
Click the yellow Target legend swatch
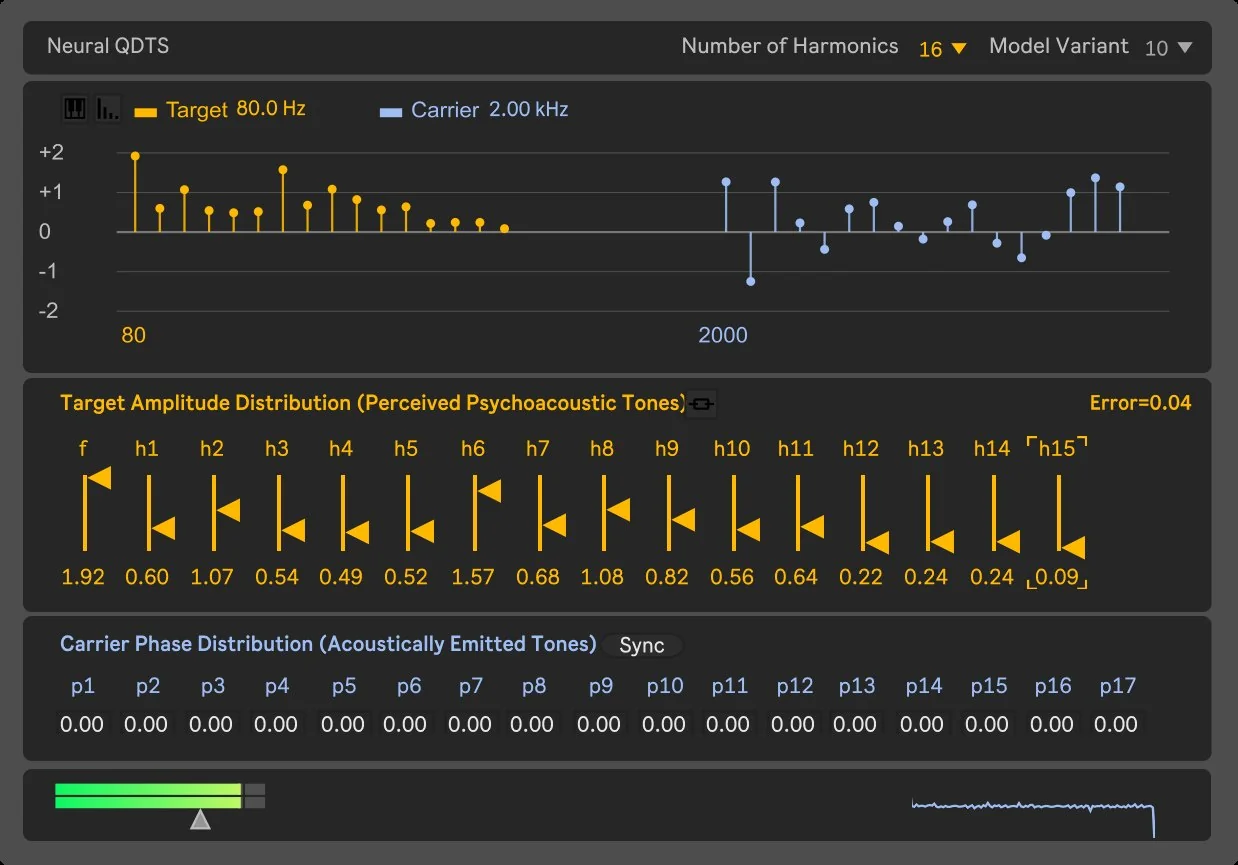tap(146, 113)
